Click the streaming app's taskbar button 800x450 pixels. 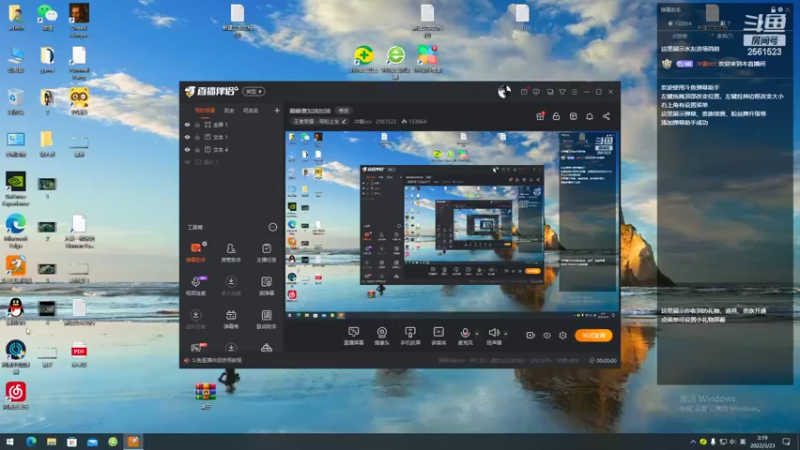pos(133,442)
